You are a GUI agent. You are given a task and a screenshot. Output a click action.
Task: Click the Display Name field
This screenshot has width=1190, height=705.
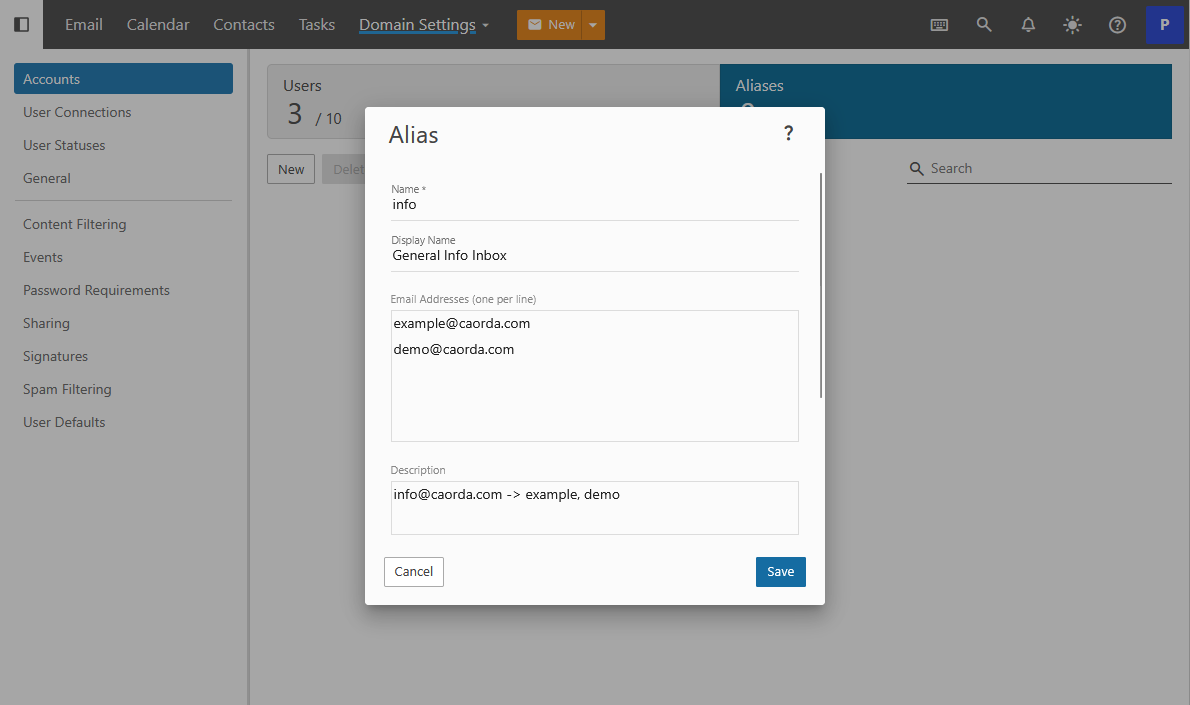pyautogui.click(x=594, y=256)
